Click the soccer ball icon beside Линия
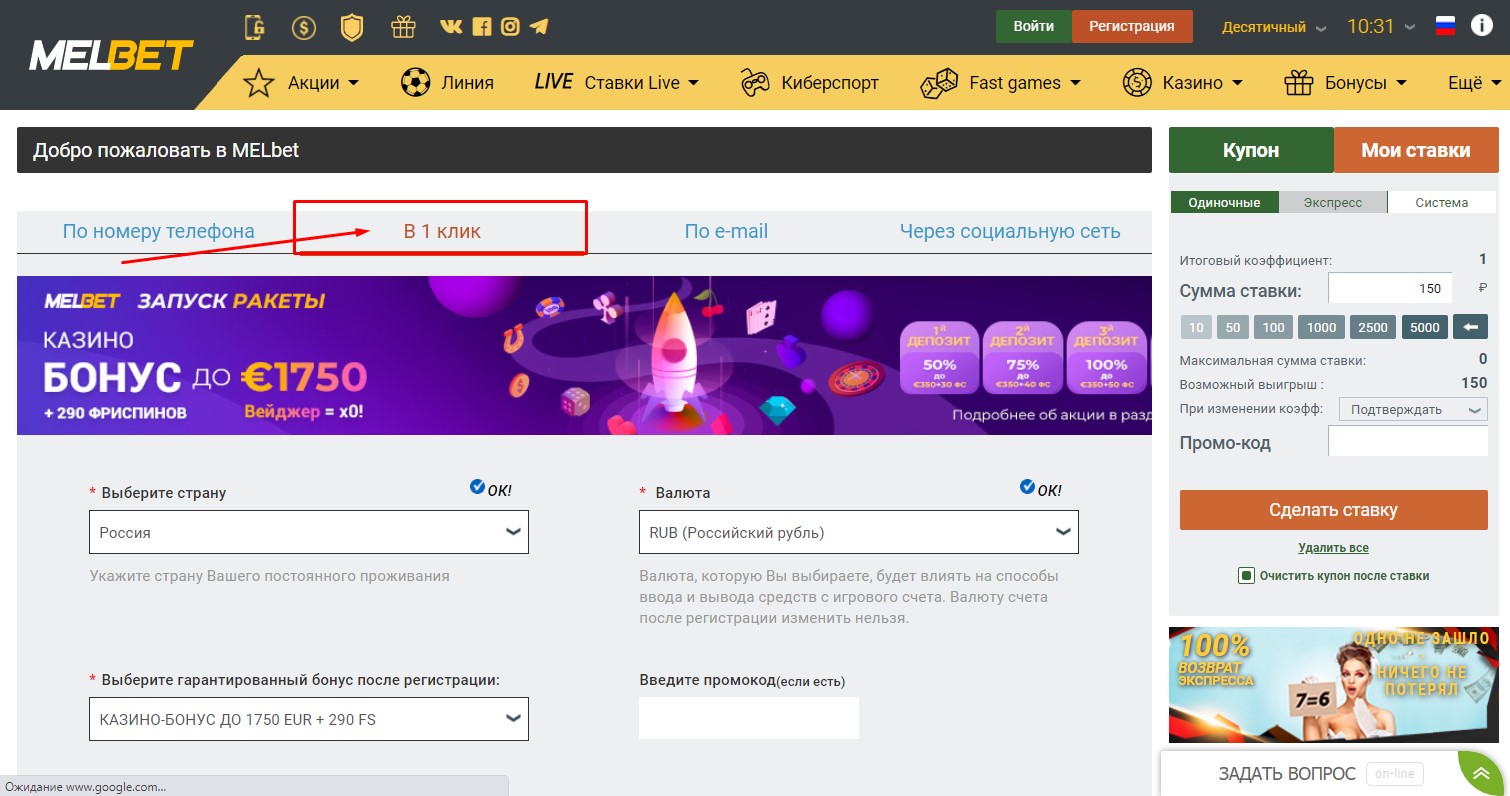Image resolution: width=1510 pixels, height=796 pixels. tap(414, 83)
